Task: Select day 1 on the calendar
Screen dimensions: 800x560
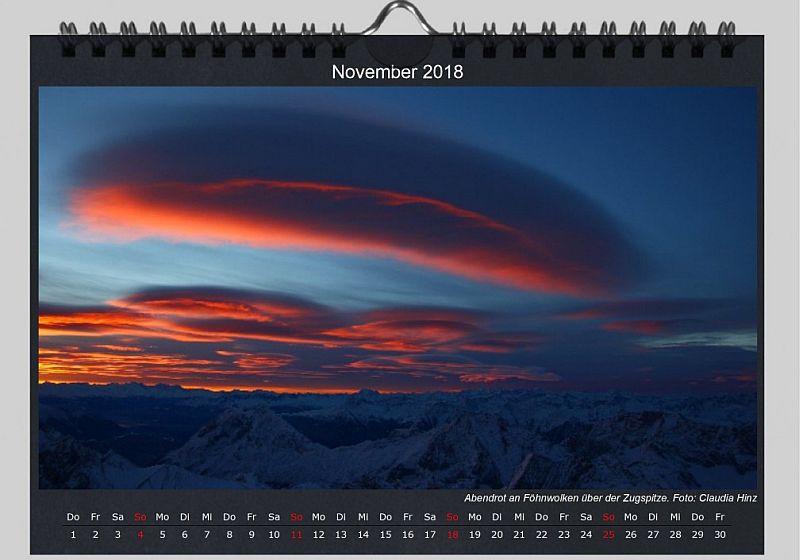Action: [x=73, y=534]
